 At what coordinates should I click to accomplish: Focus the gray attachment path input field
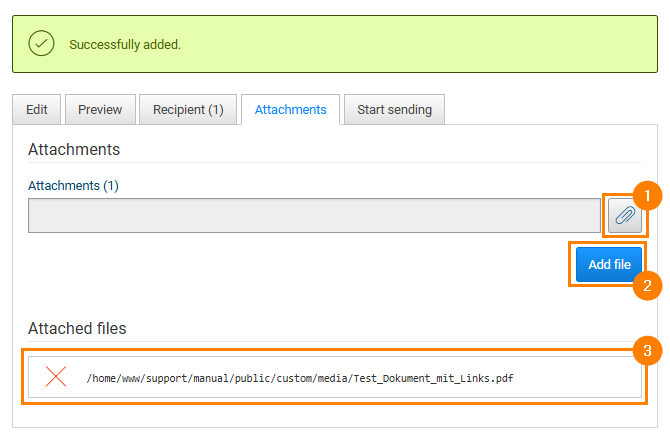314,215
